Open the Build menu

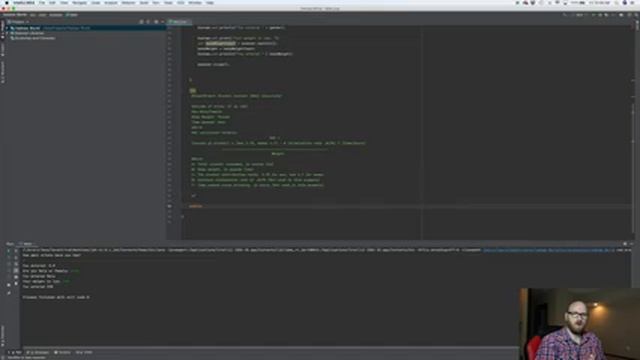pyautogui.click(x=144, y=2)
